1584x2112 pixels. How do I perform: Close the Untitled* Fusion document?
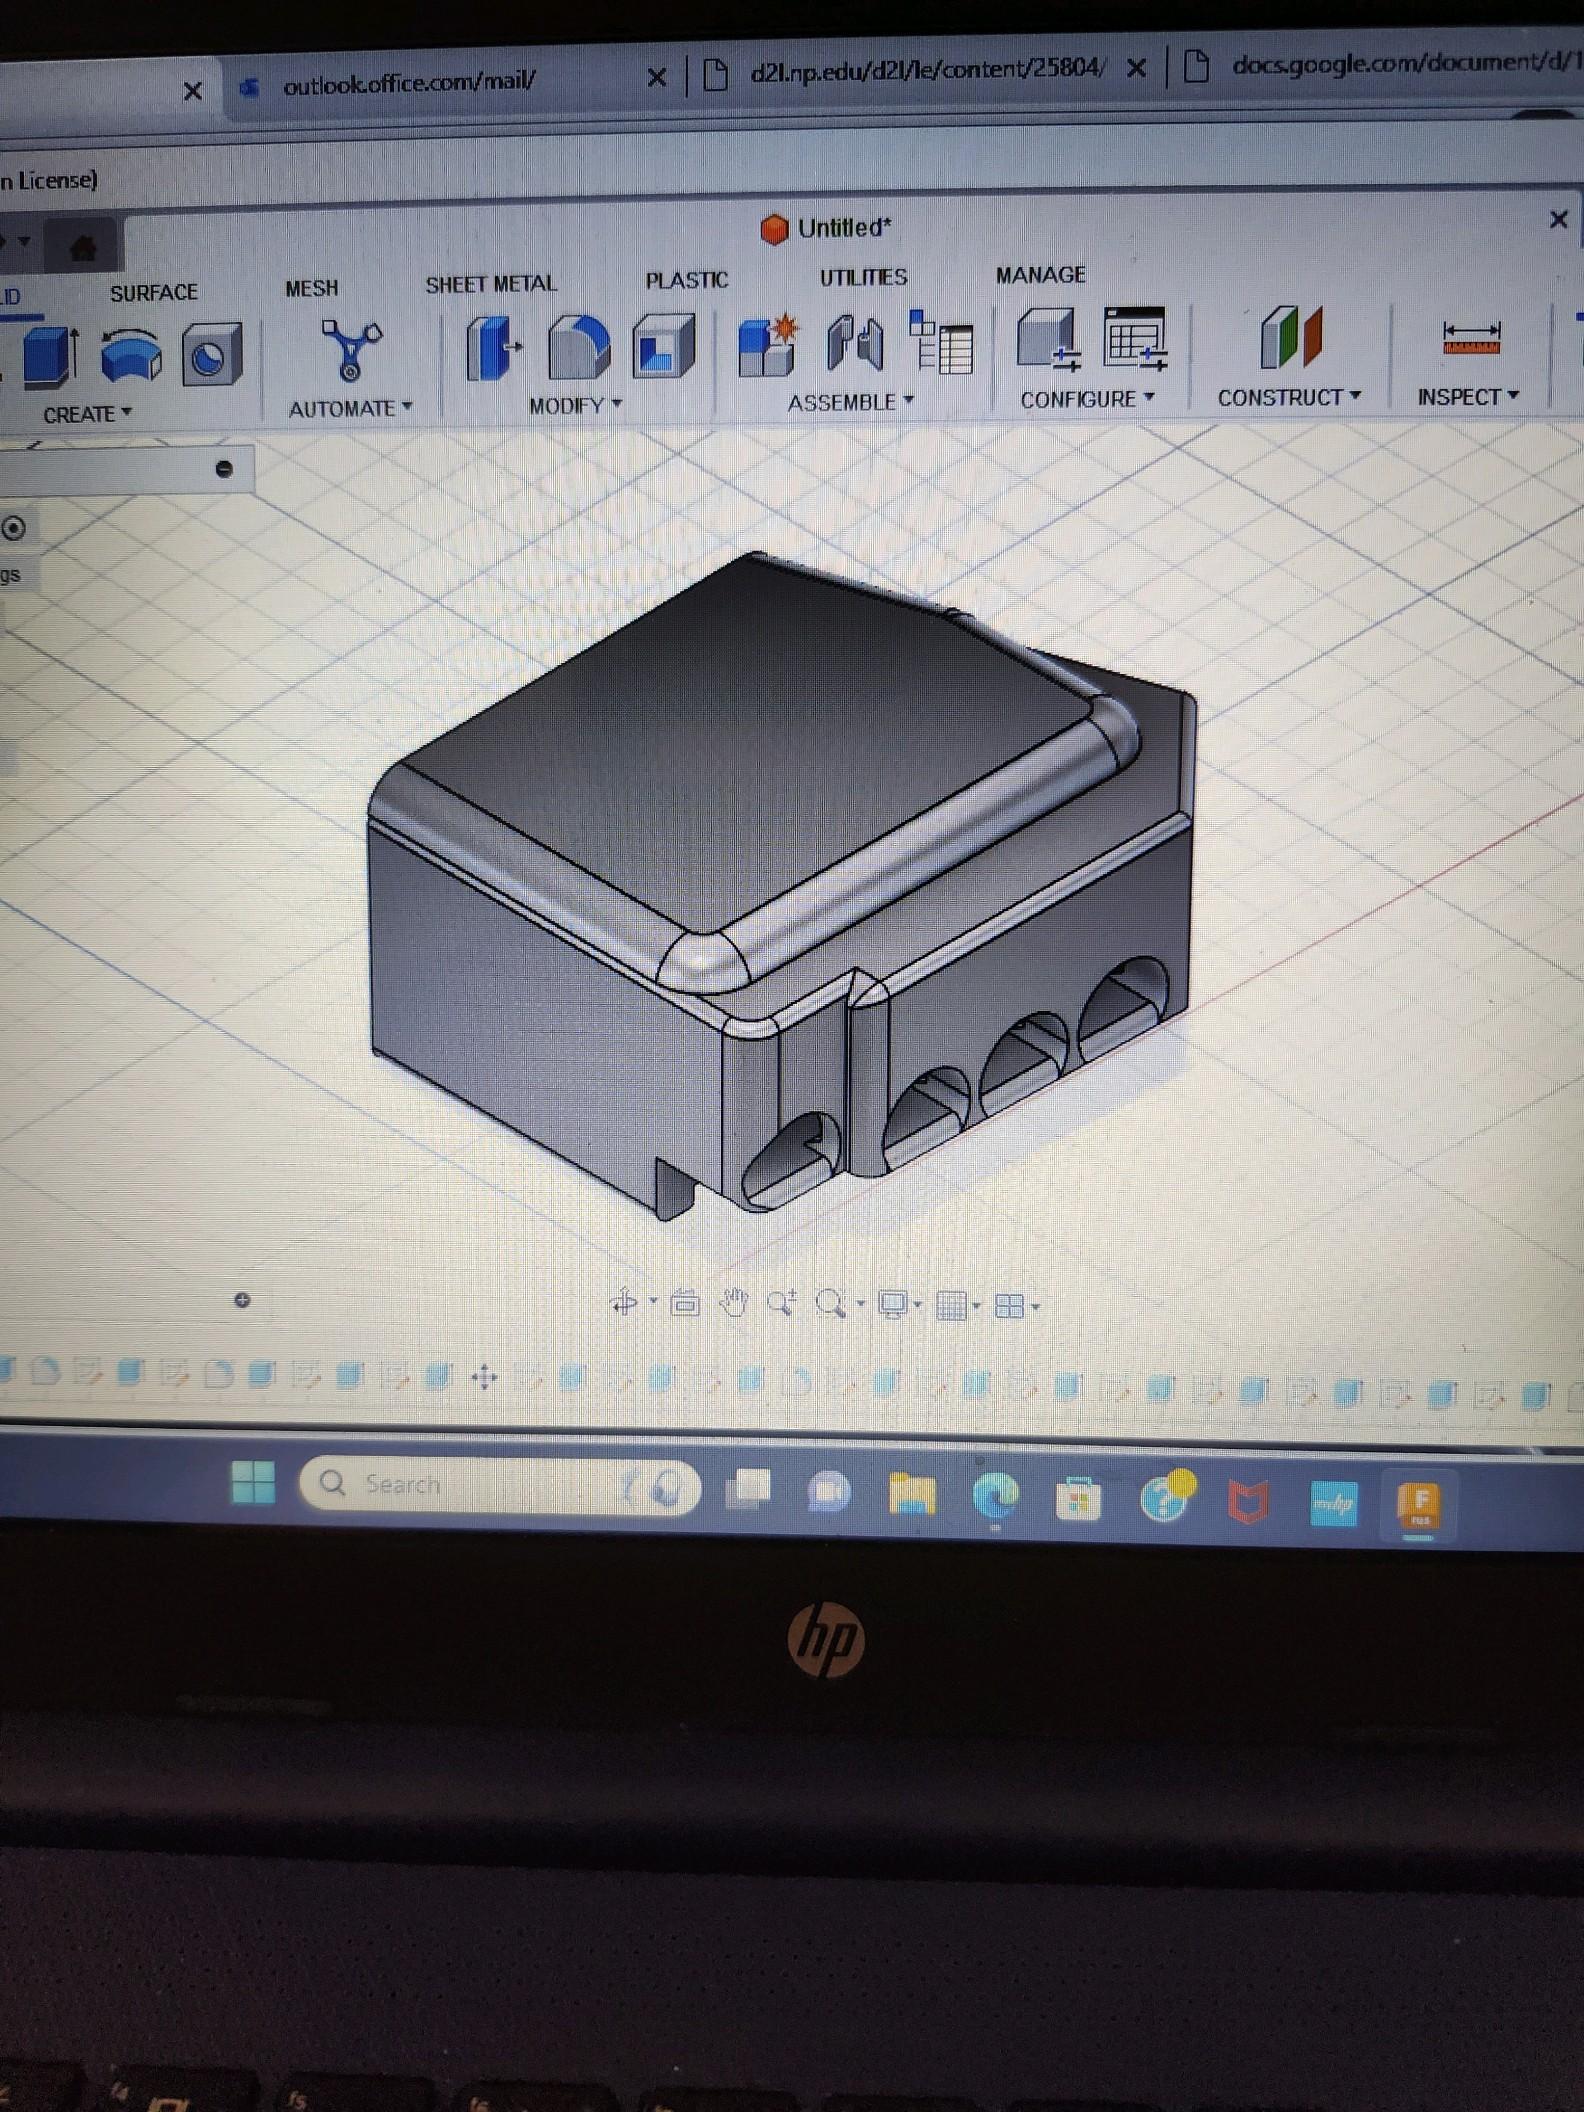1558,219
